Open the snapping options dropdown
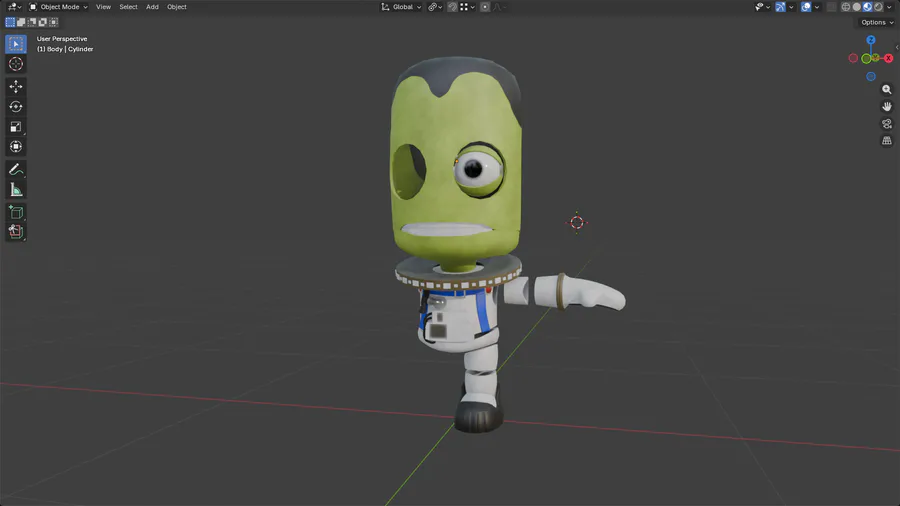Screen dimensions: 900x506 (x=467, y=7)
